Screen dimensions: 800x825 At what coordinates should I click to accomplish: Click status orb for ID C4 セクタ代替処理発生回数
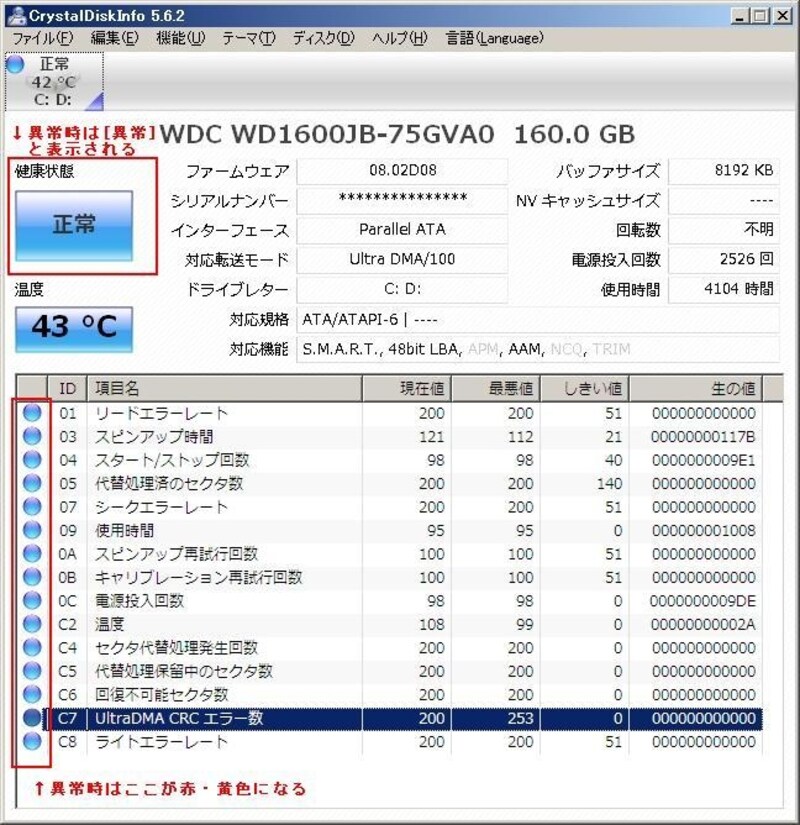click(32, 647)
